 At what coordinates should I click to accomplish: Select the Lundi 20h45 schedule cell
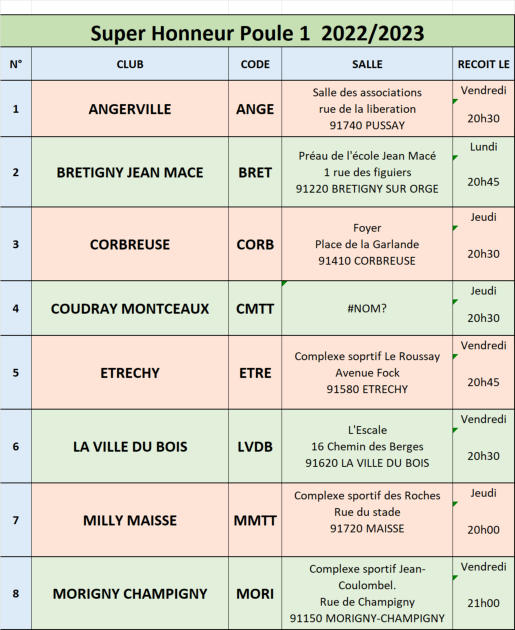[484, 172]
